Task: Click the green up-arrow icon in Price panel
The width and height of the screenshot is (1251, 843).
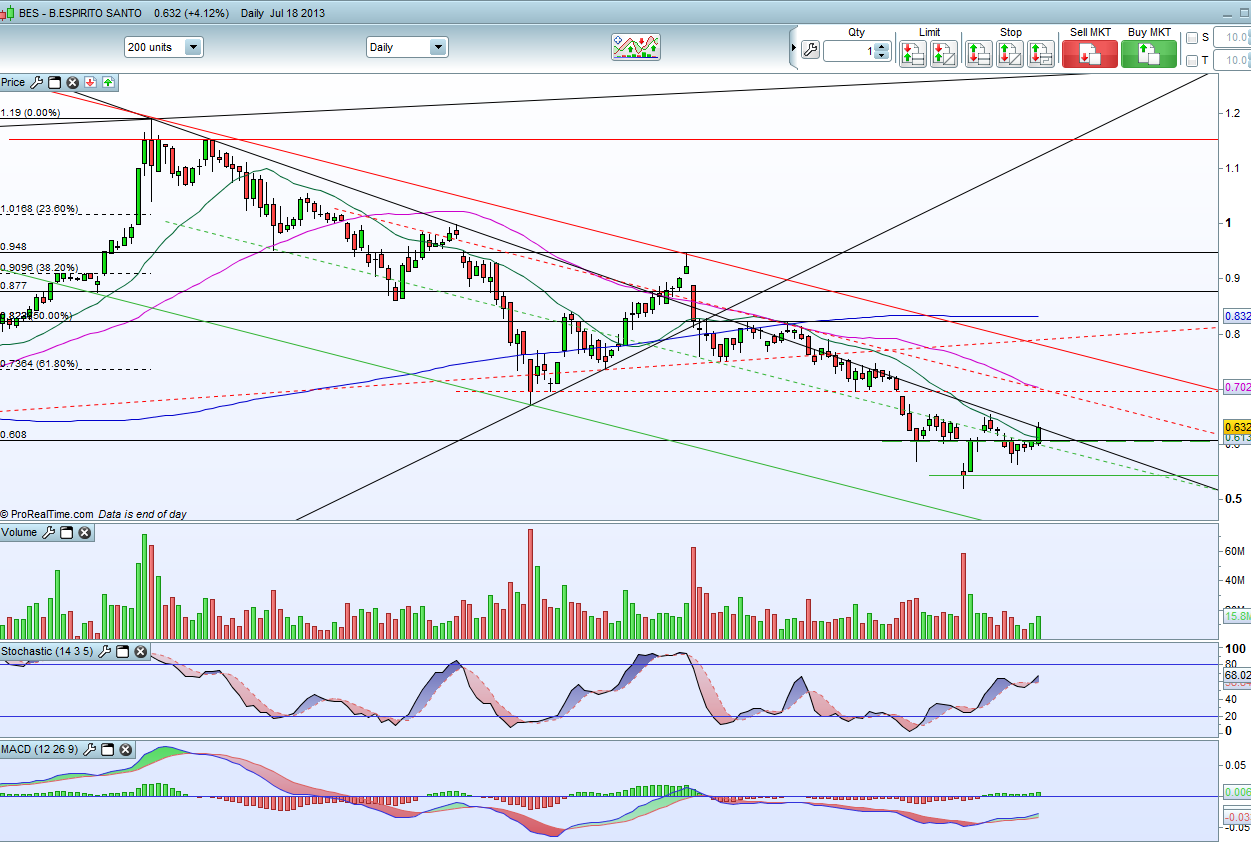Action: point(107,83)
